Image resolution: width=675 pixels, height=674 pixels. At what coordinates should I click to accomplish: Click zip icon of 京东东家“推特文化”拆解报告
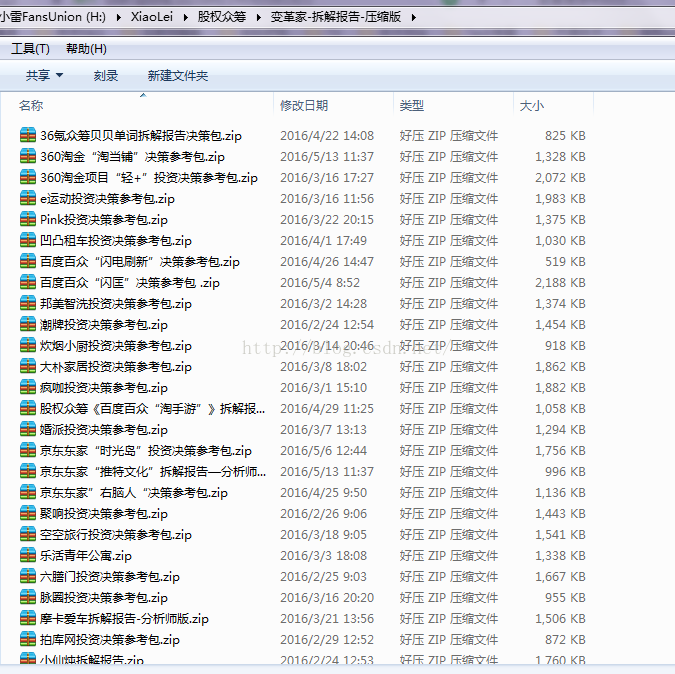point(28,471)
